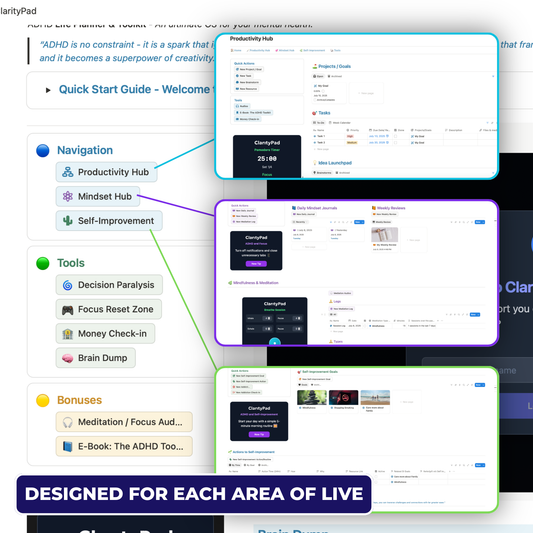
Task: Click the Medium priority tag on Task 2
Action: 351,142
